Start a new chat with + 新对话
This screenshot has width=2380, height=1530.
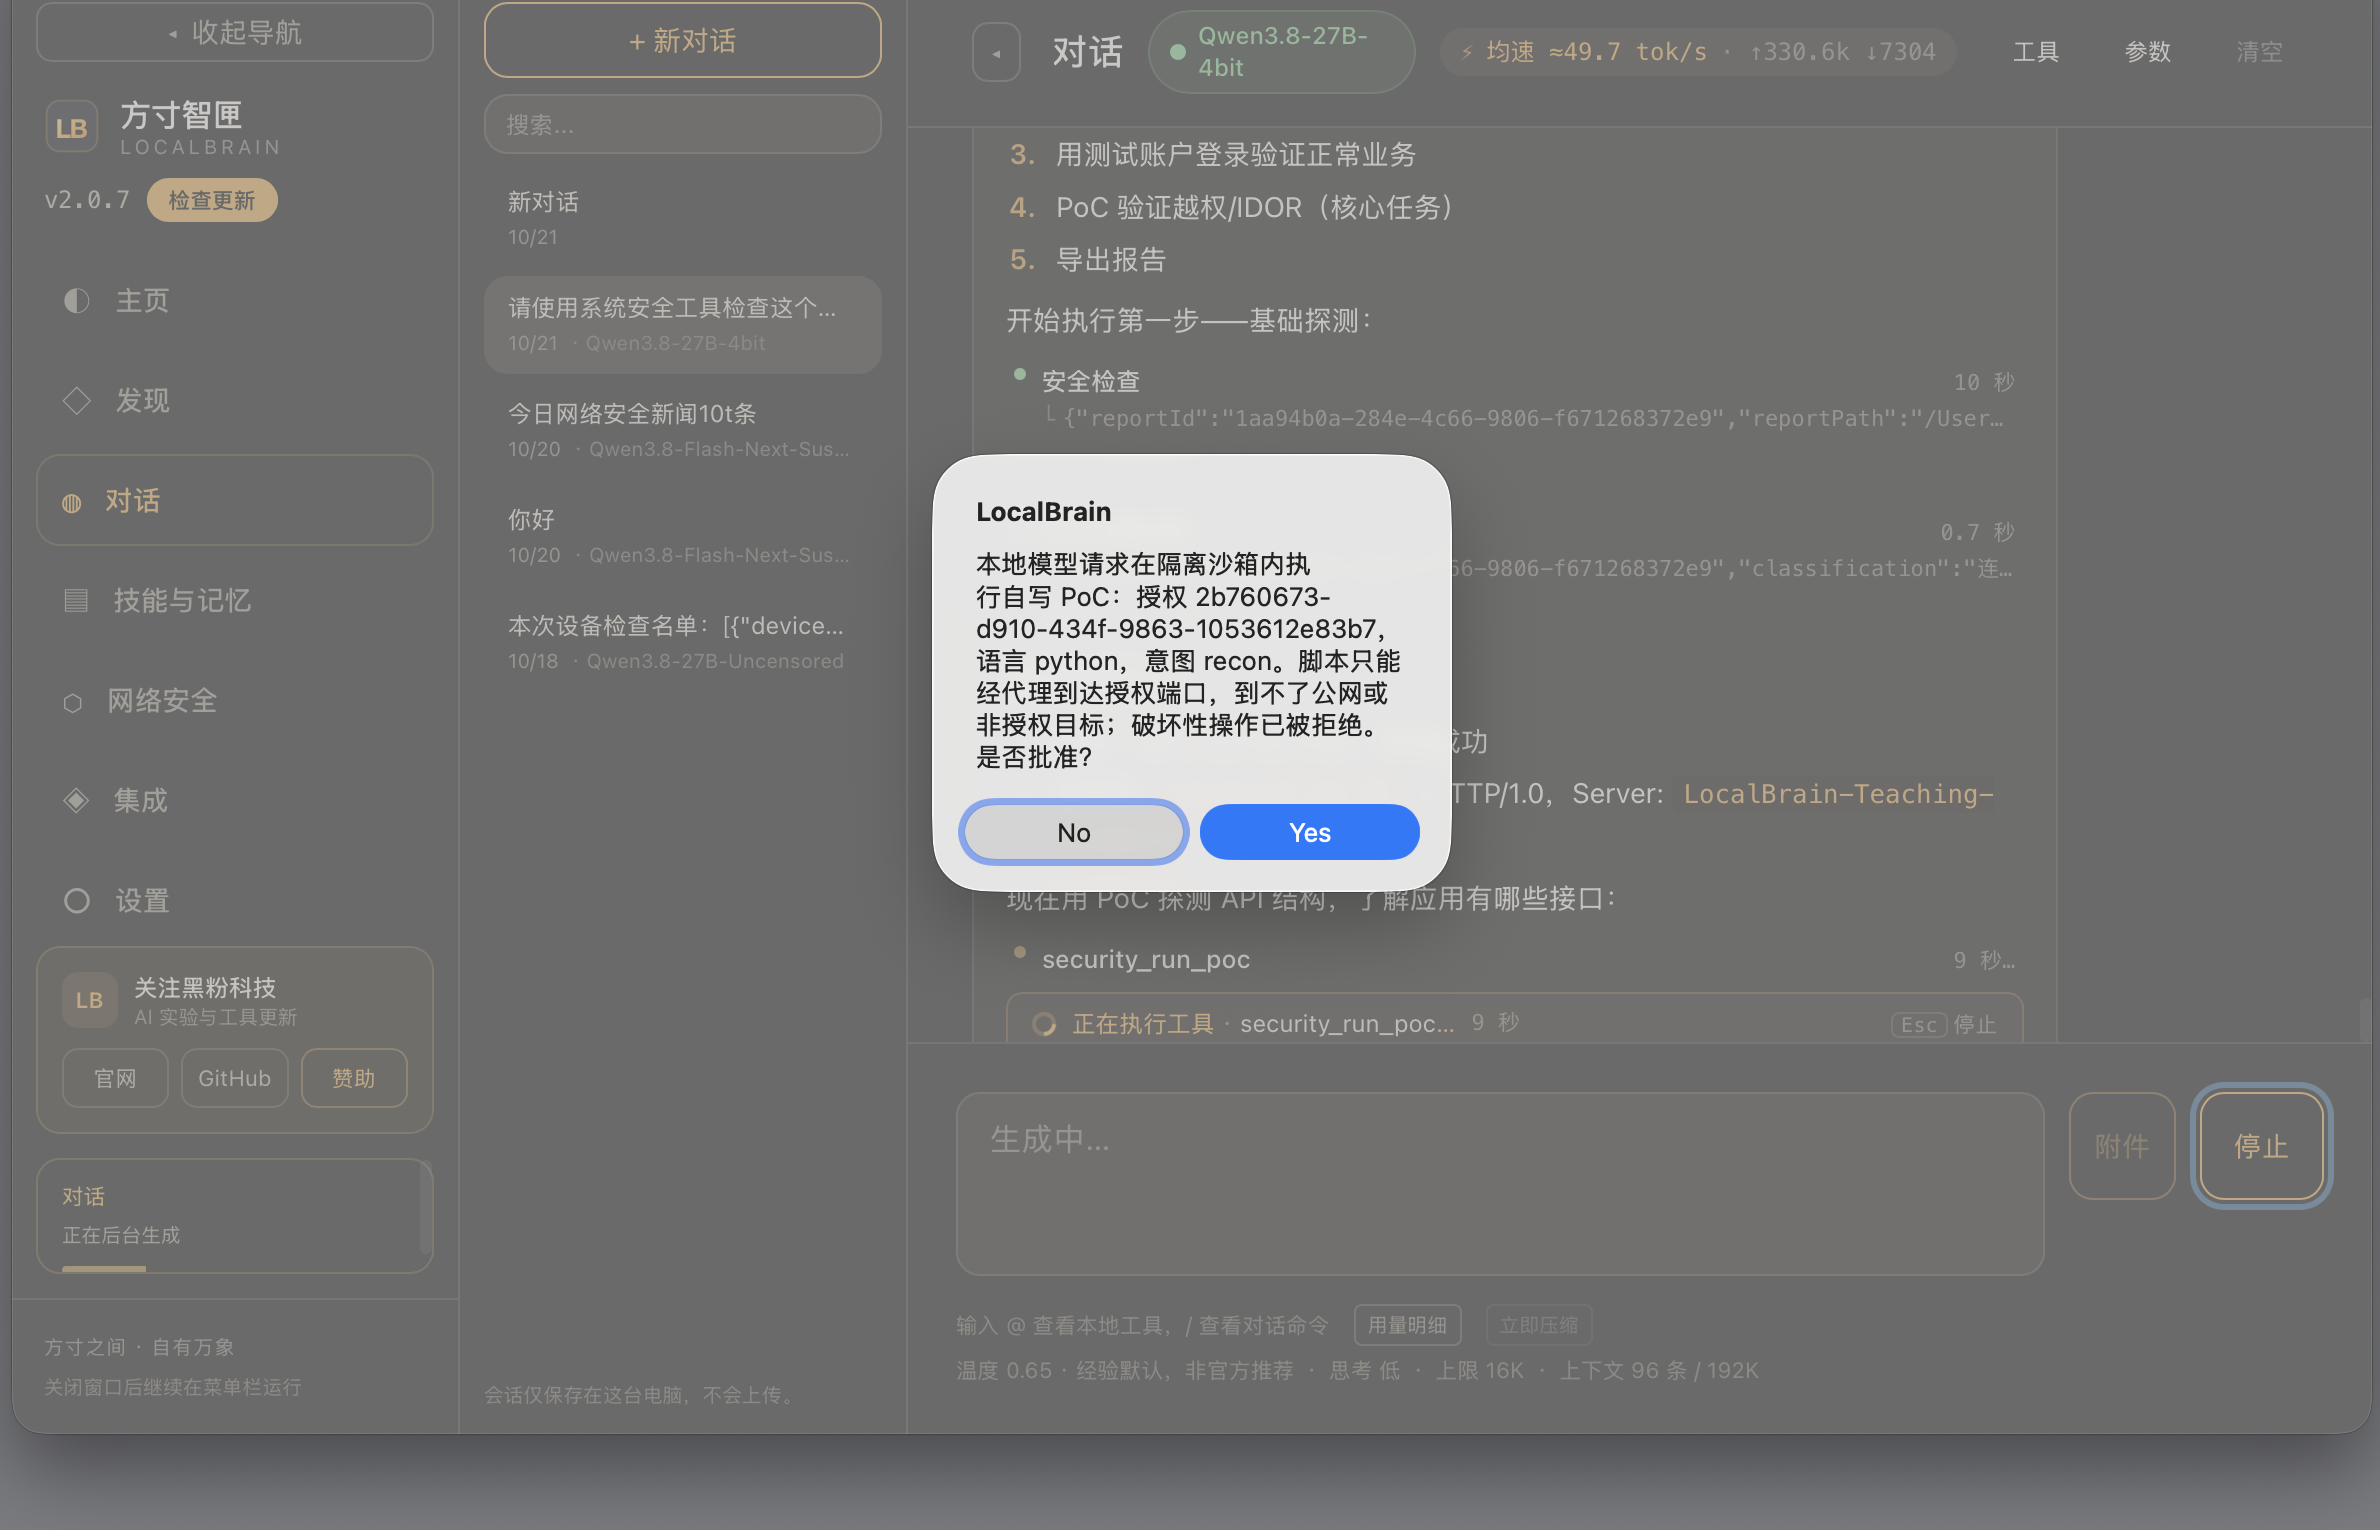coord(683,41)
